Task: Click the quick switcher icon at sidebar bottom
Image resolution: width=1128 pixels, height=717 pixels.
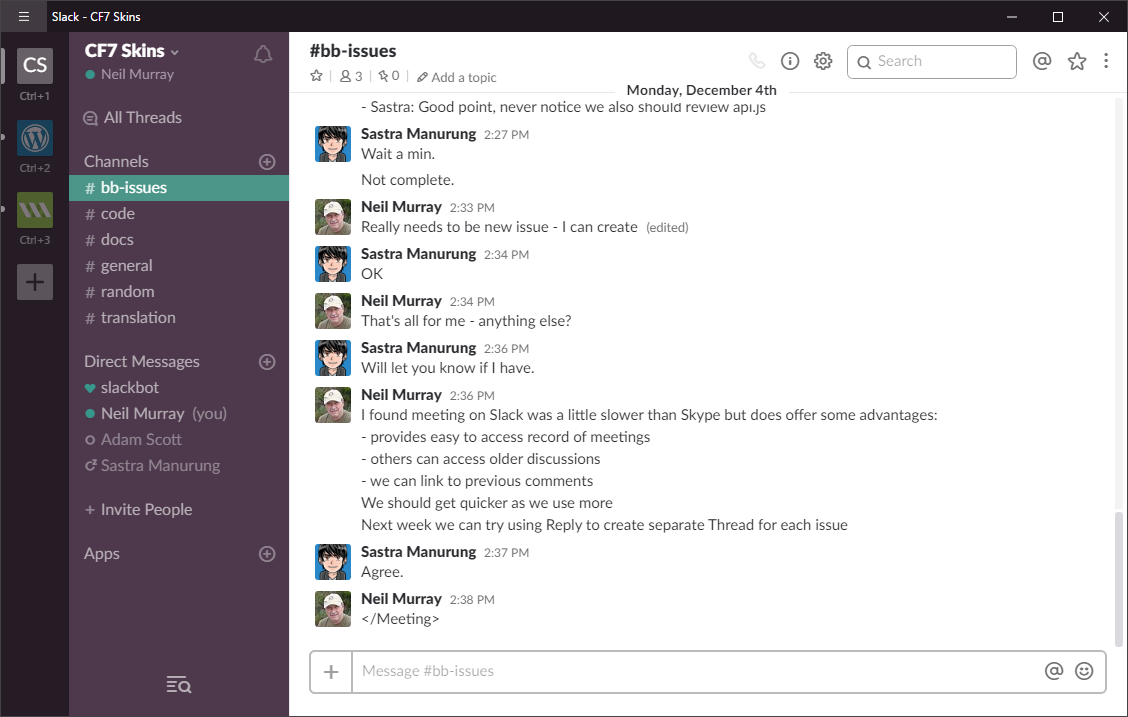Action: 178,685
